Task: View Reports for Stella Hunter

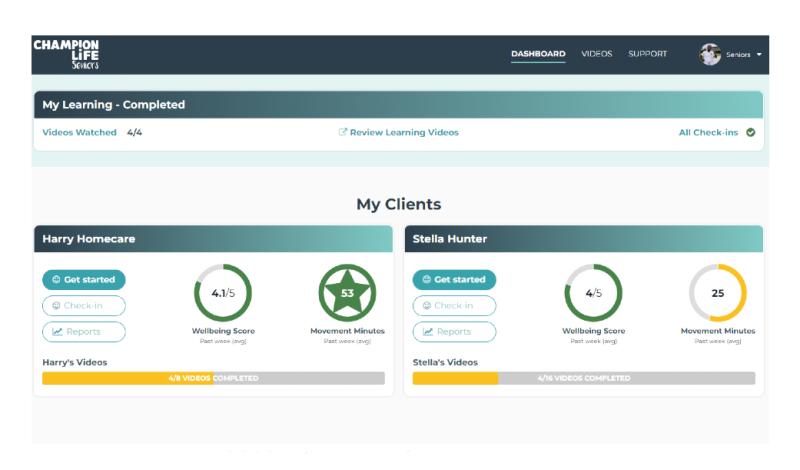Action: click(x=454, y=331)
